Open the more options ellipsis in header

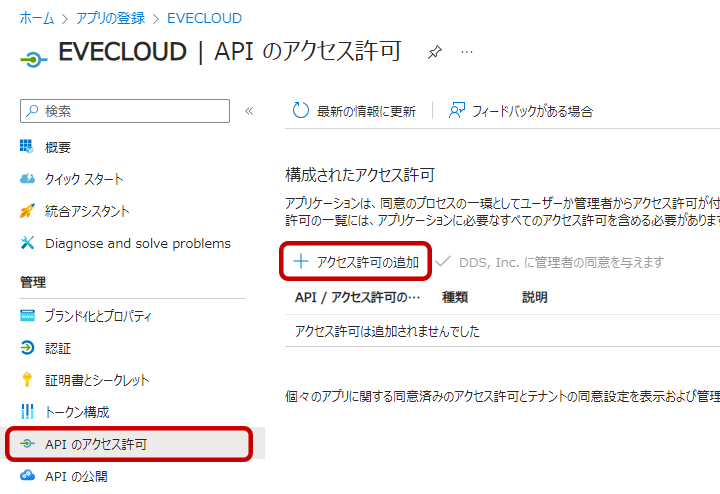466,52
